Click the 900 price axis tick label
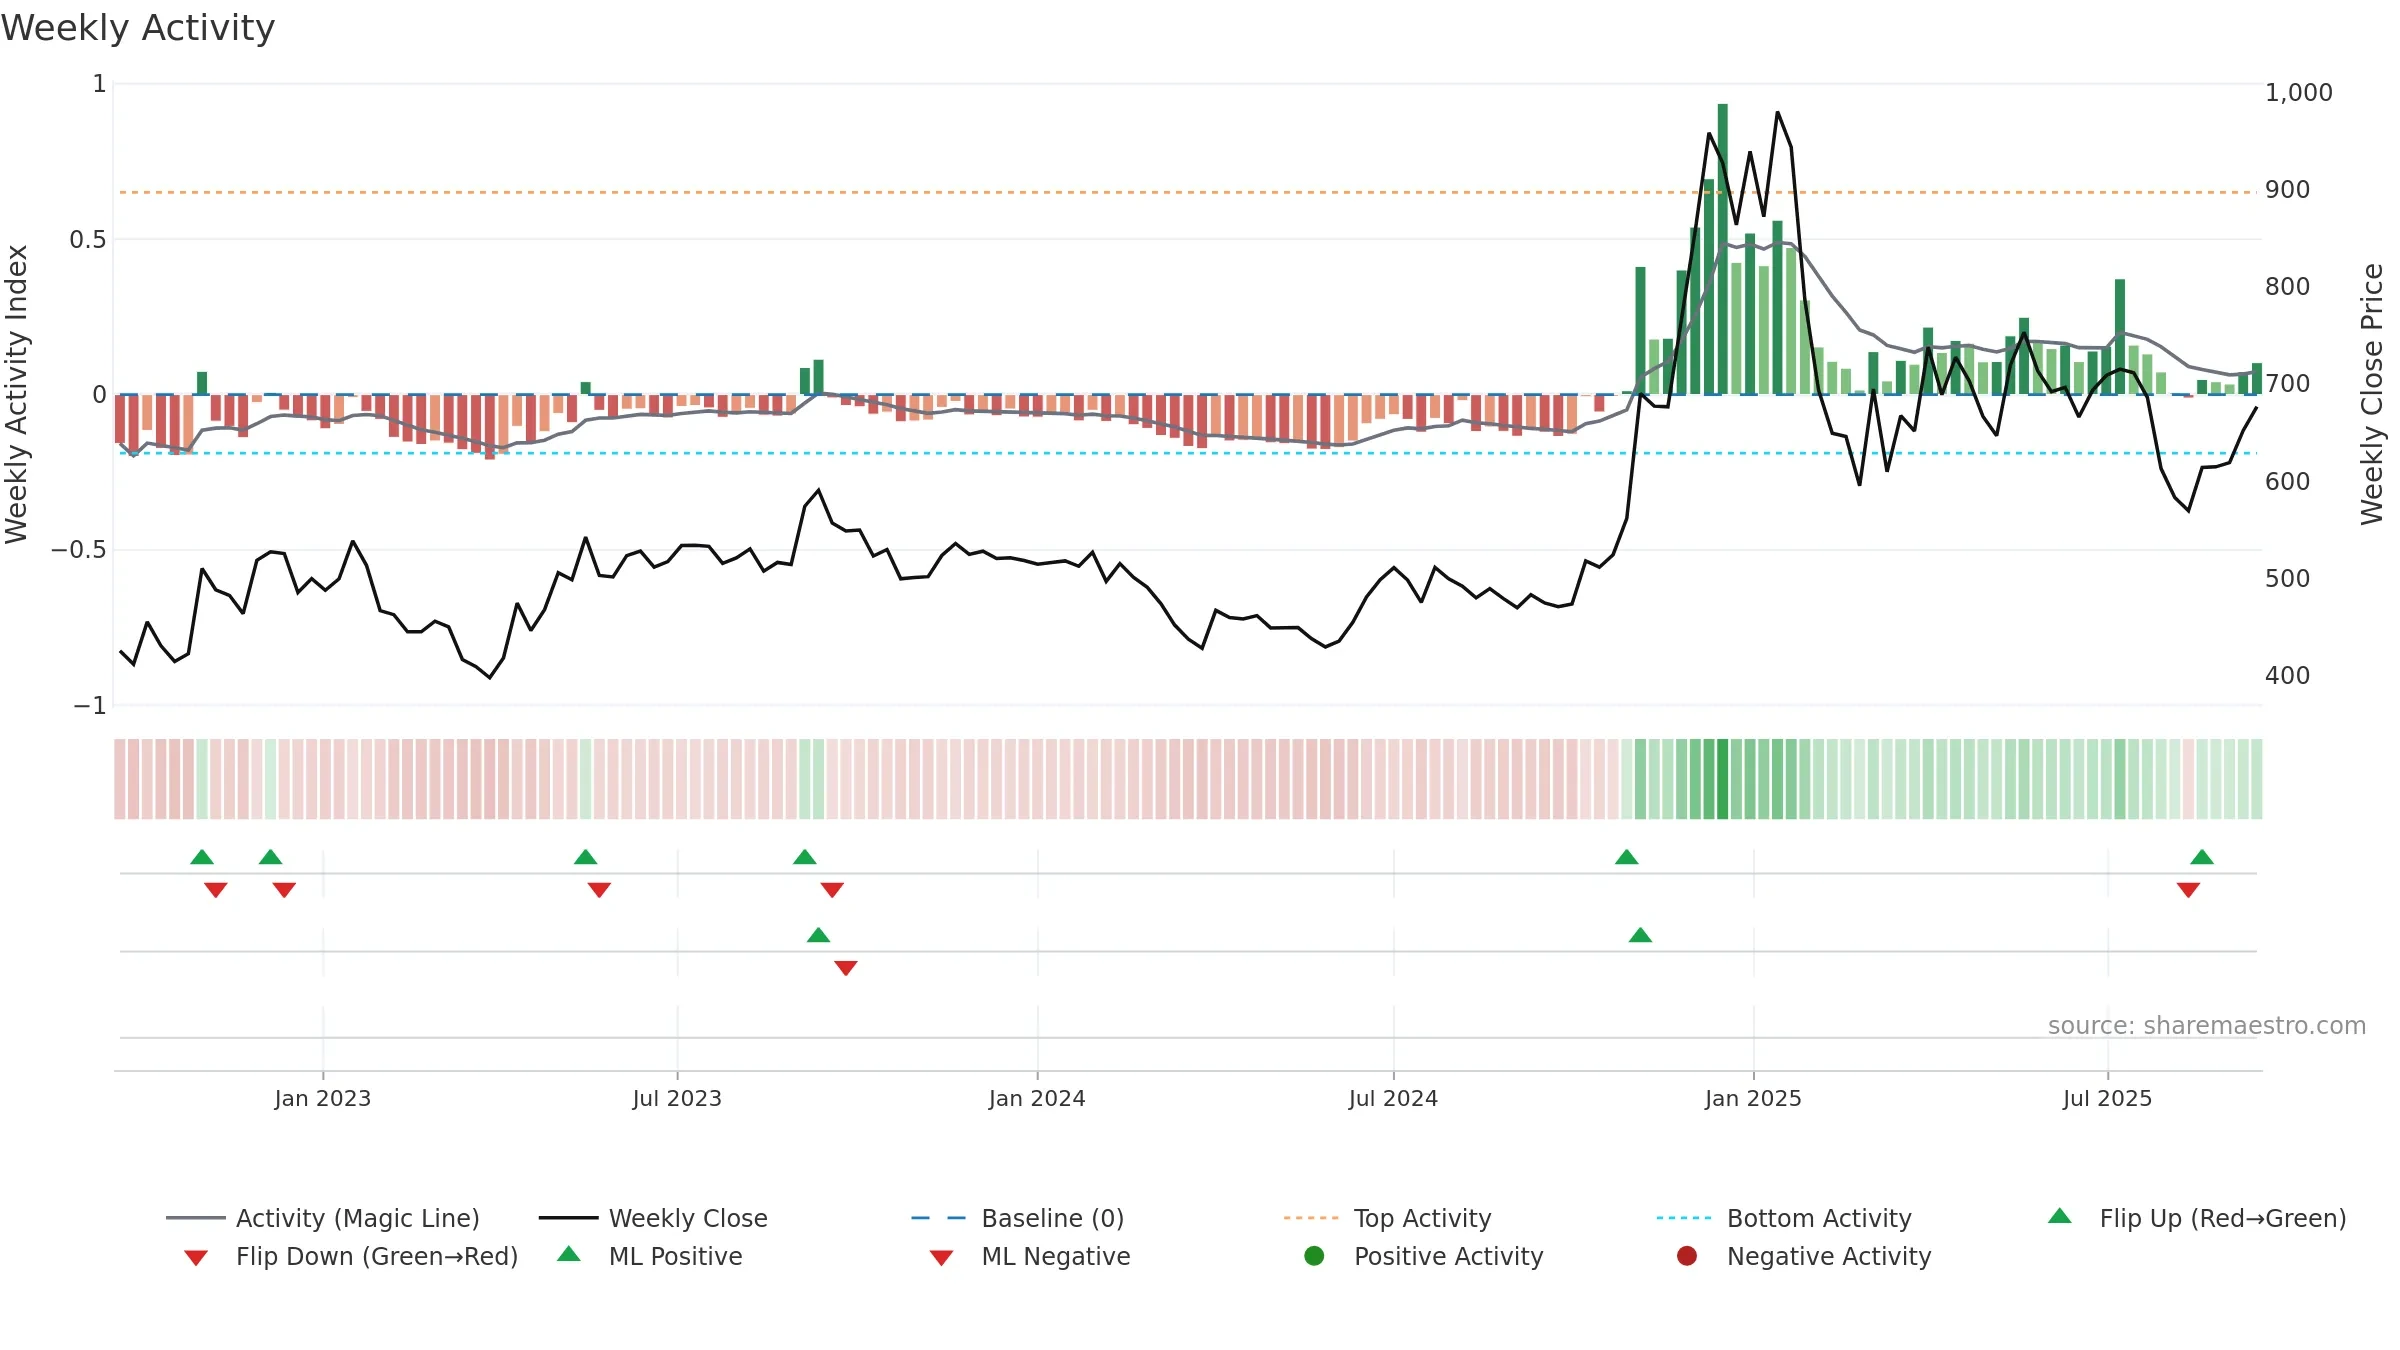This screenshot has width=2400, height=1350. 2288,190
